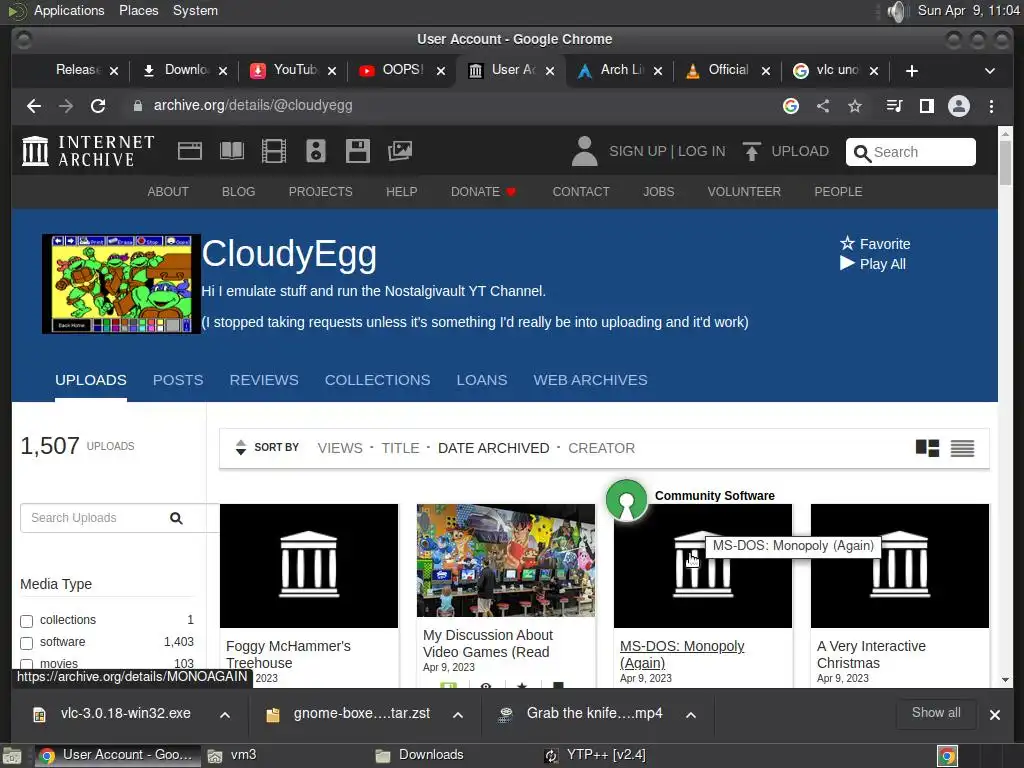
Task: Bookmark this page with star icon
Action: [855, 106]
